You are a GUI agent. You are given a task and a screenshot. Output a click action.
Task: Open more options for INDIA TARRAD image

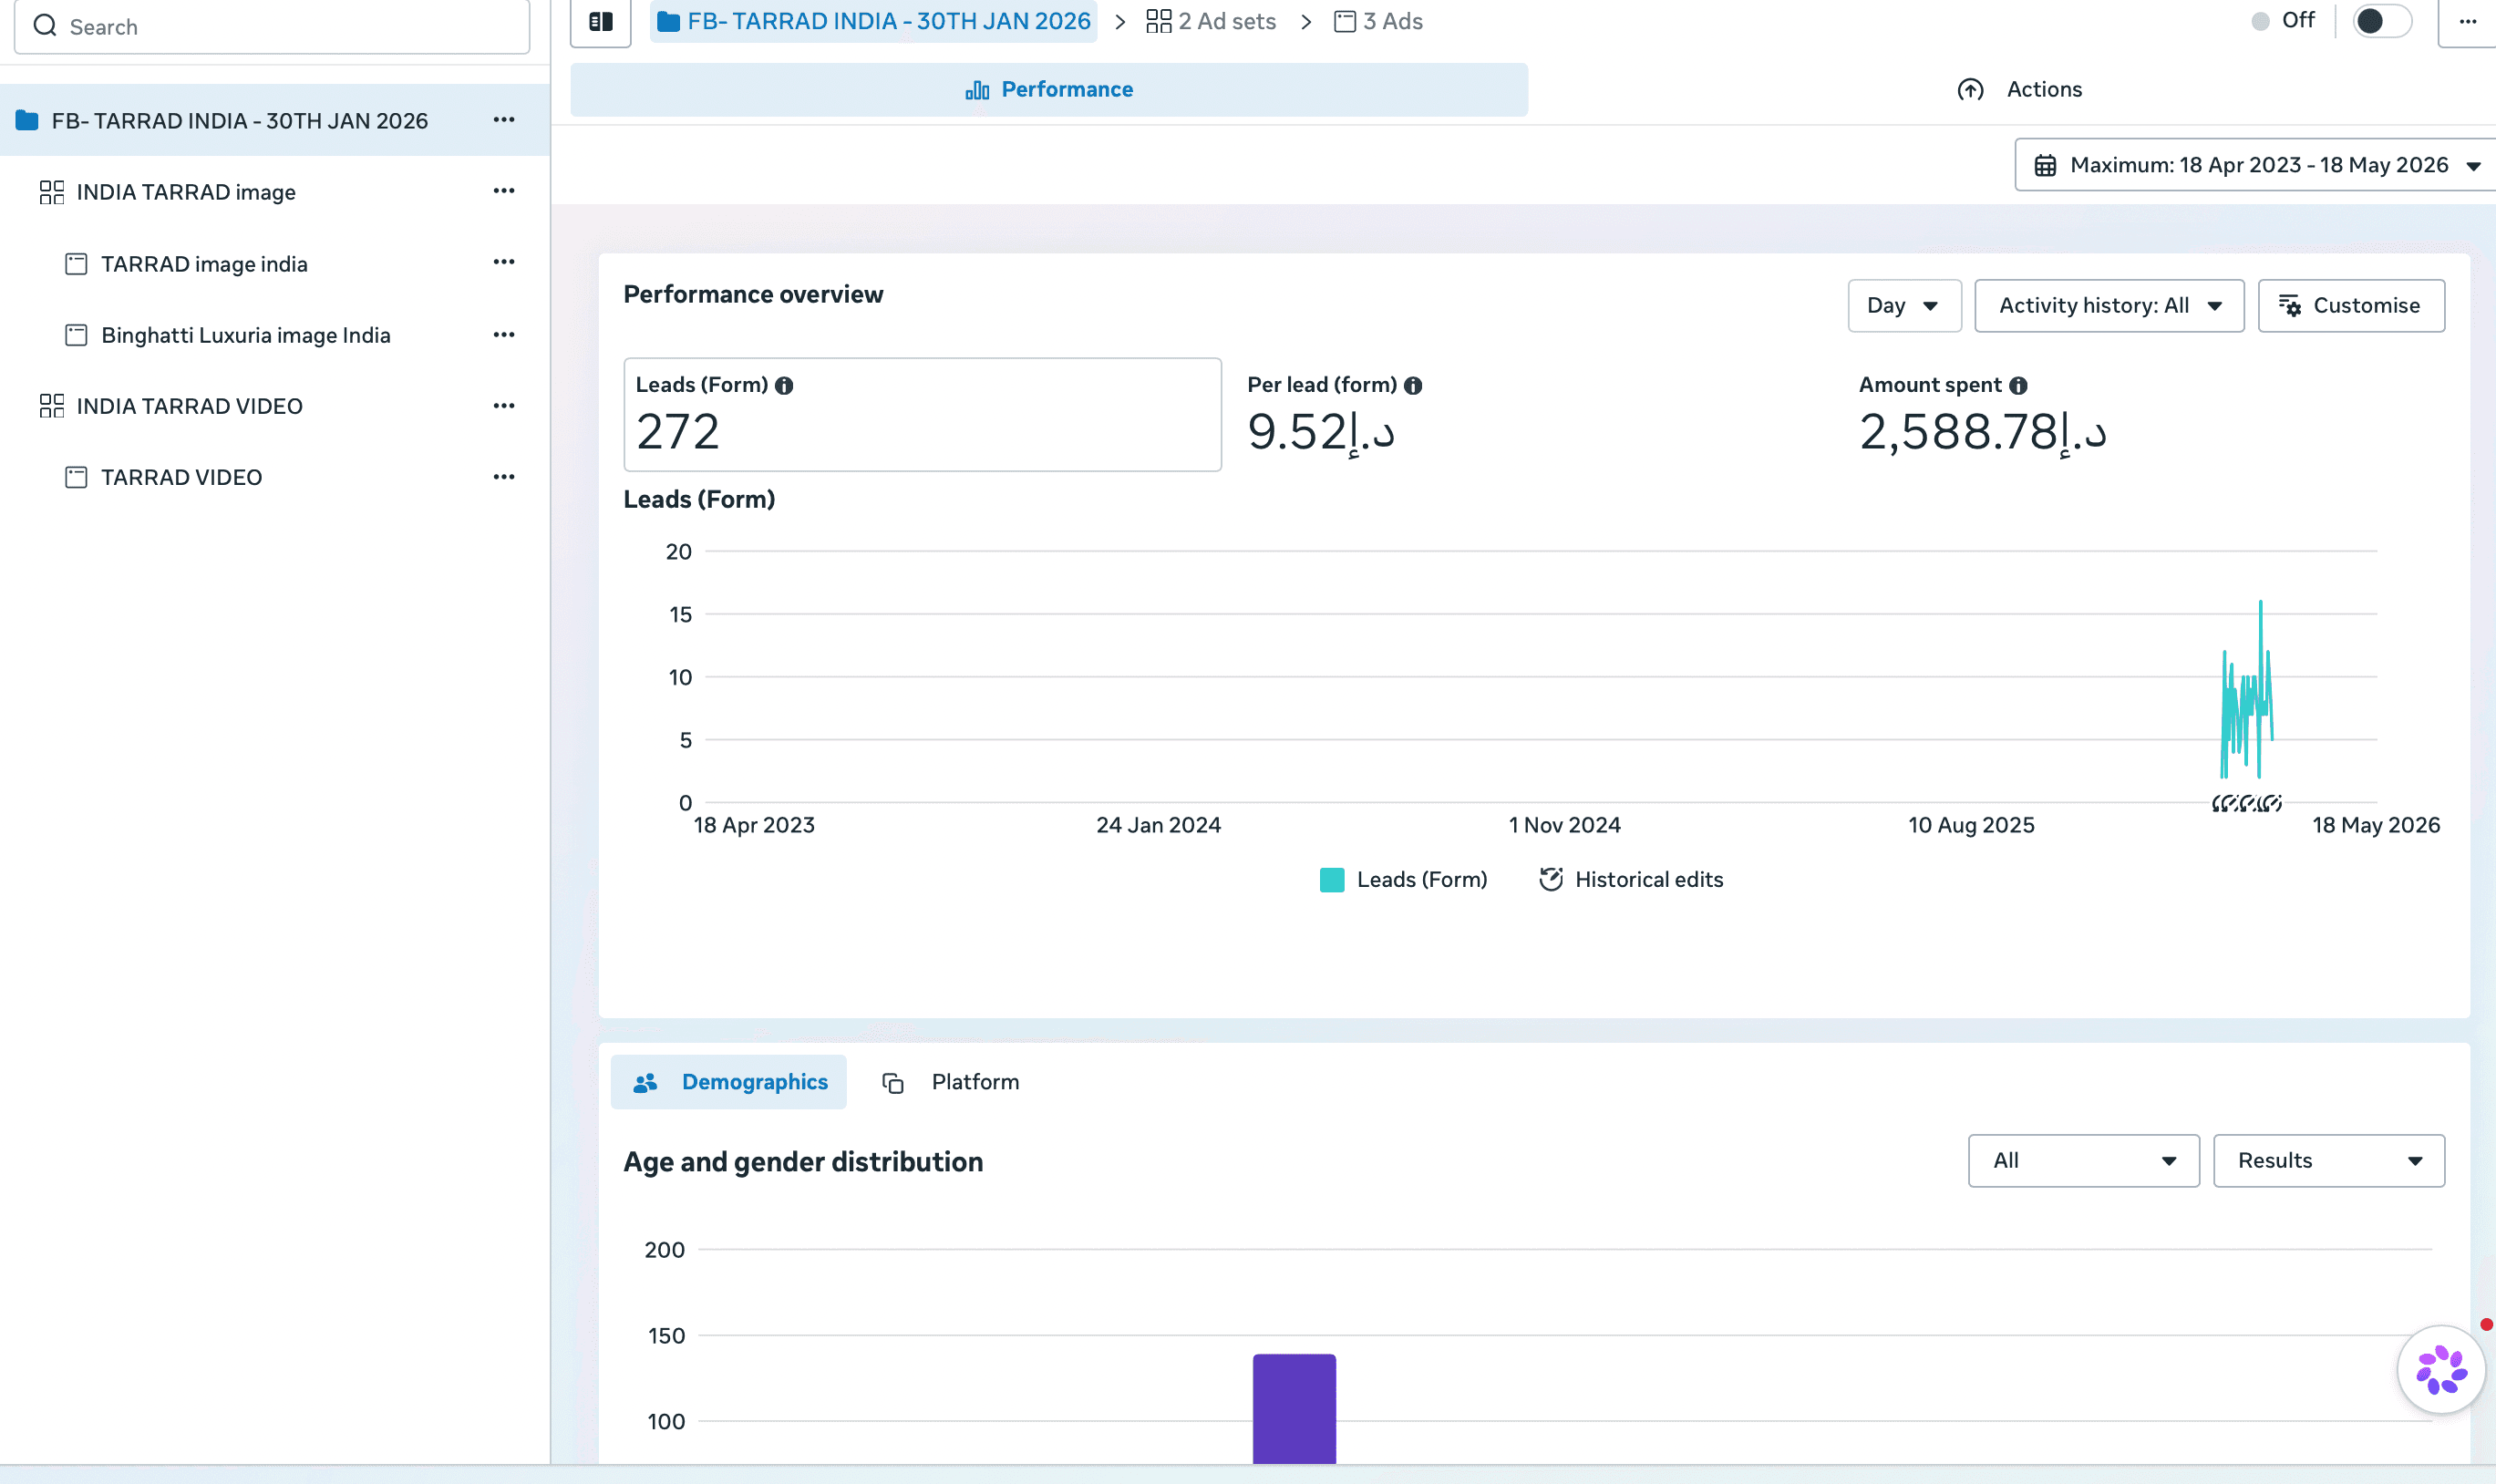pos(504,191)
